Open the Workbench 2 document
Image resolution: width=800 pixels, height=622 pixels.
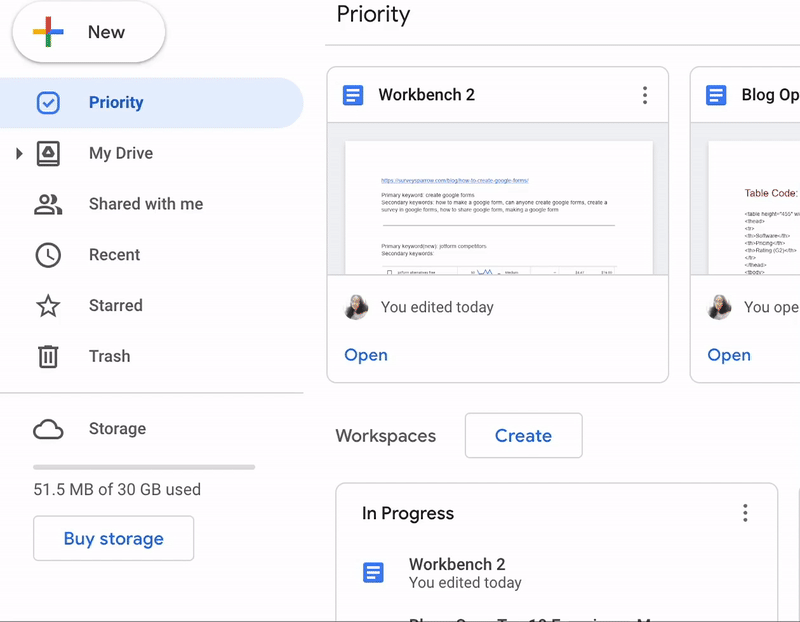click(365, 355)
